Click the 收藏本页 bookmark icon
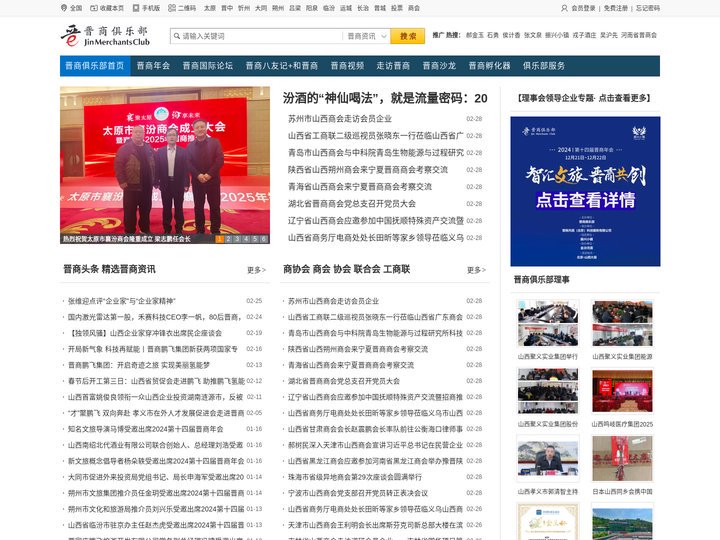Image resolution: width=720 pixels, height=540 pixels. [x=94, y=8]
